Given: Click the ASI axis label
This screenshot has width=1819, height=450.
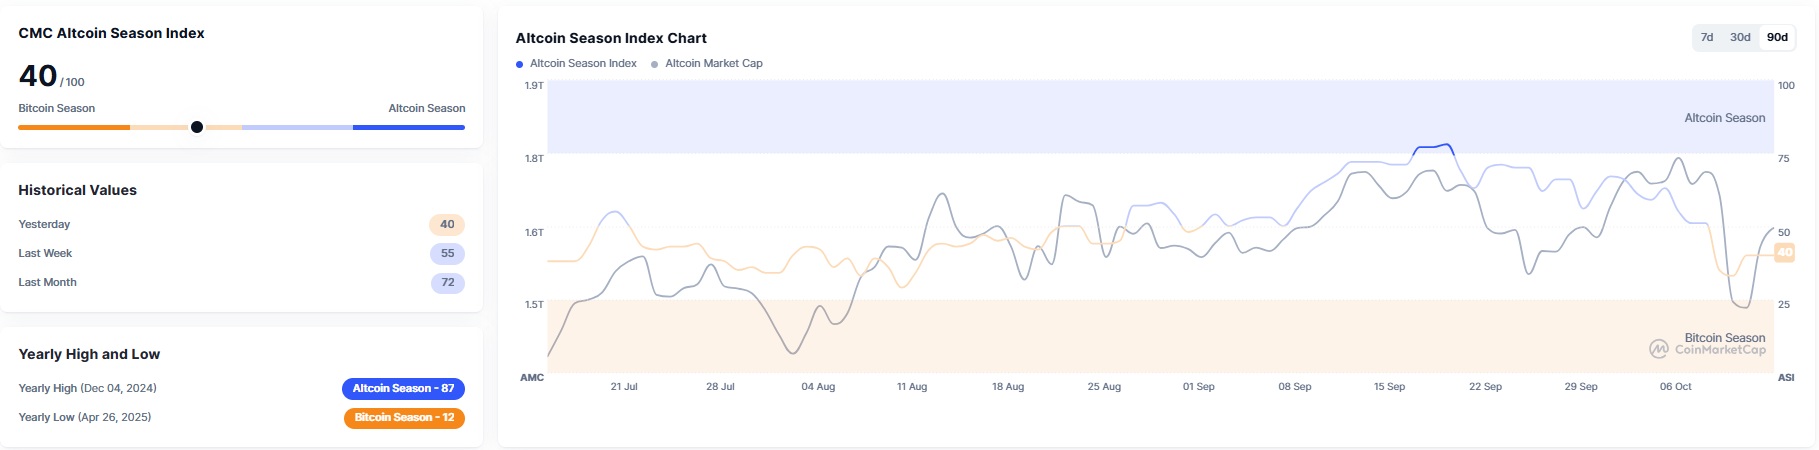Looking at the screenshot, I should coord(1786,378).
